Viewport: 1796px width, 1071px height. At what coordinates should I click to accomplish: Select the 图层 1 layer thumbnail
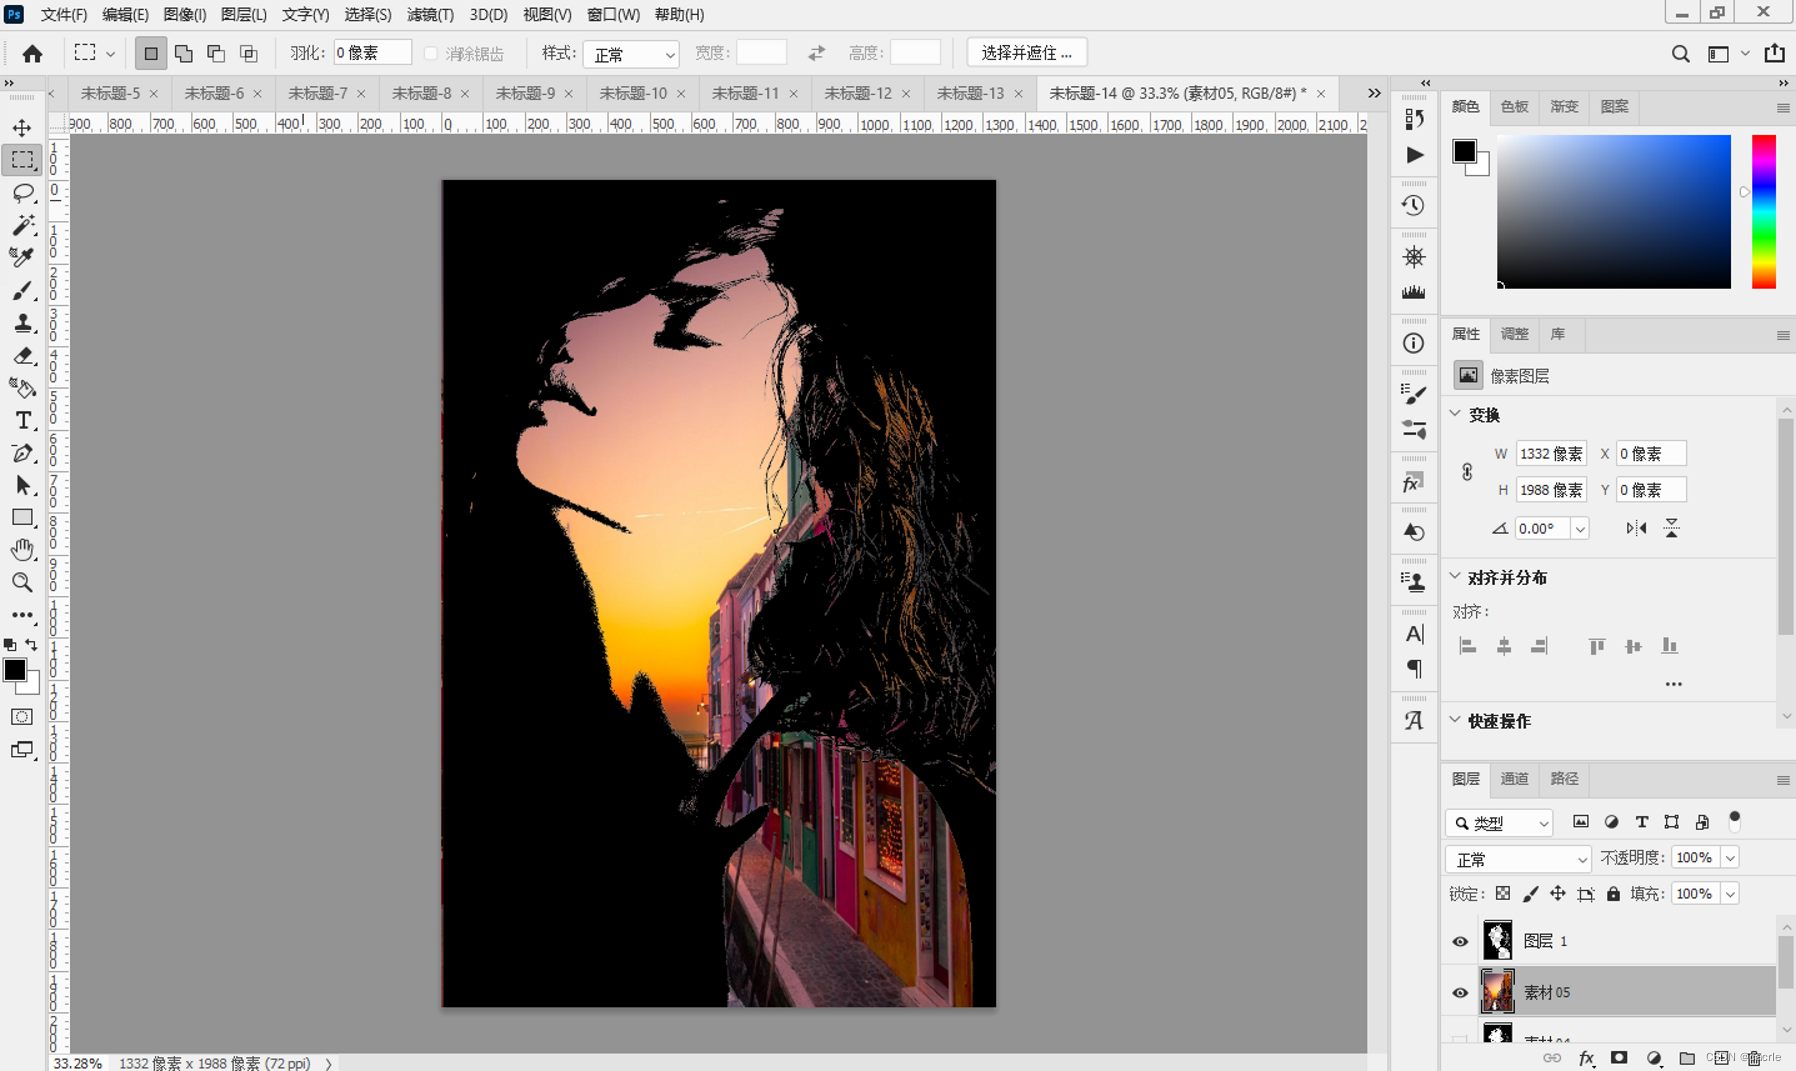point(1497,940)
